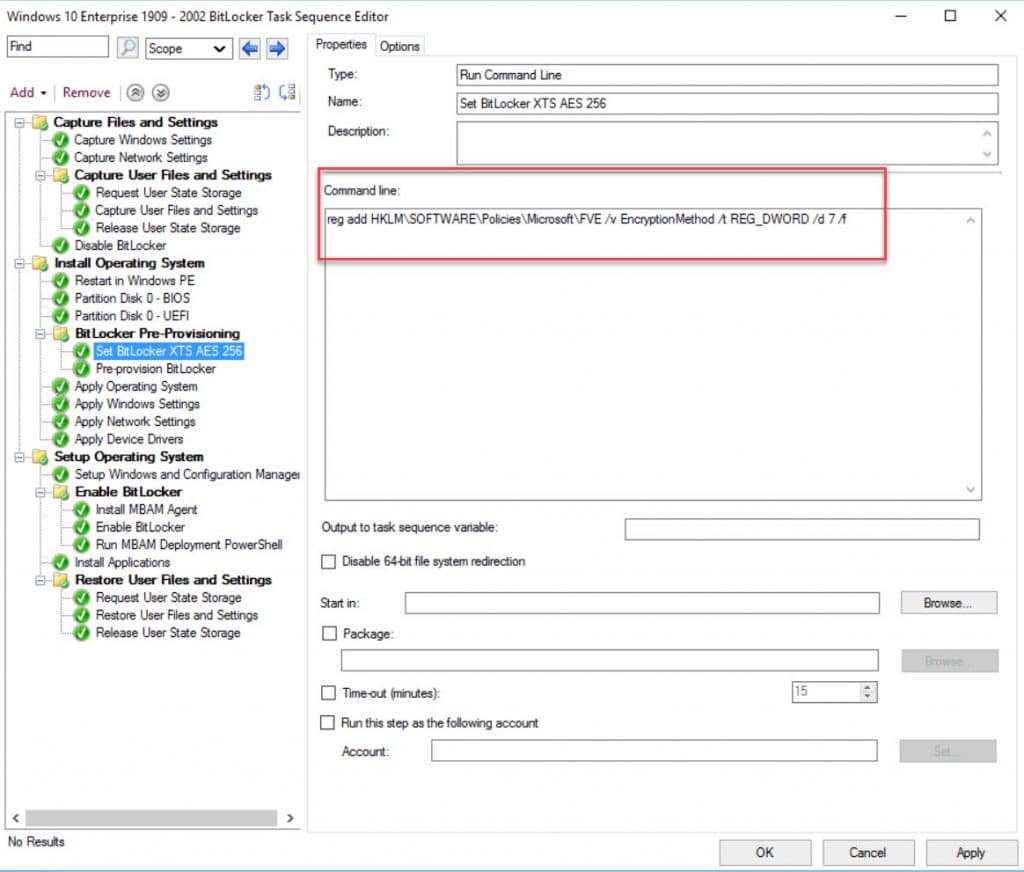Collapse Capture User Files and Settings group
The height and width of the screenshot is (872, 1024).
40,176
